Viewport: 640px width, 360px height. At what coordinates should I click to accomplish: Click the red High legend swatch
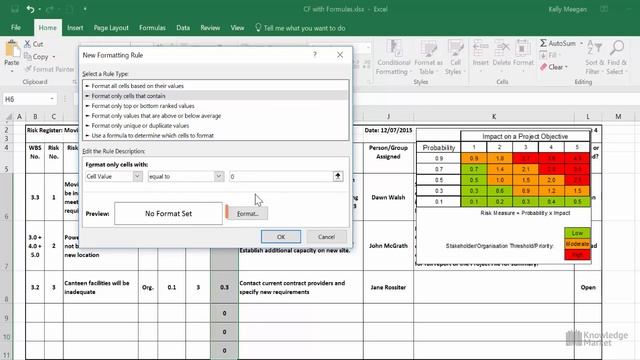tap(577, 255)
